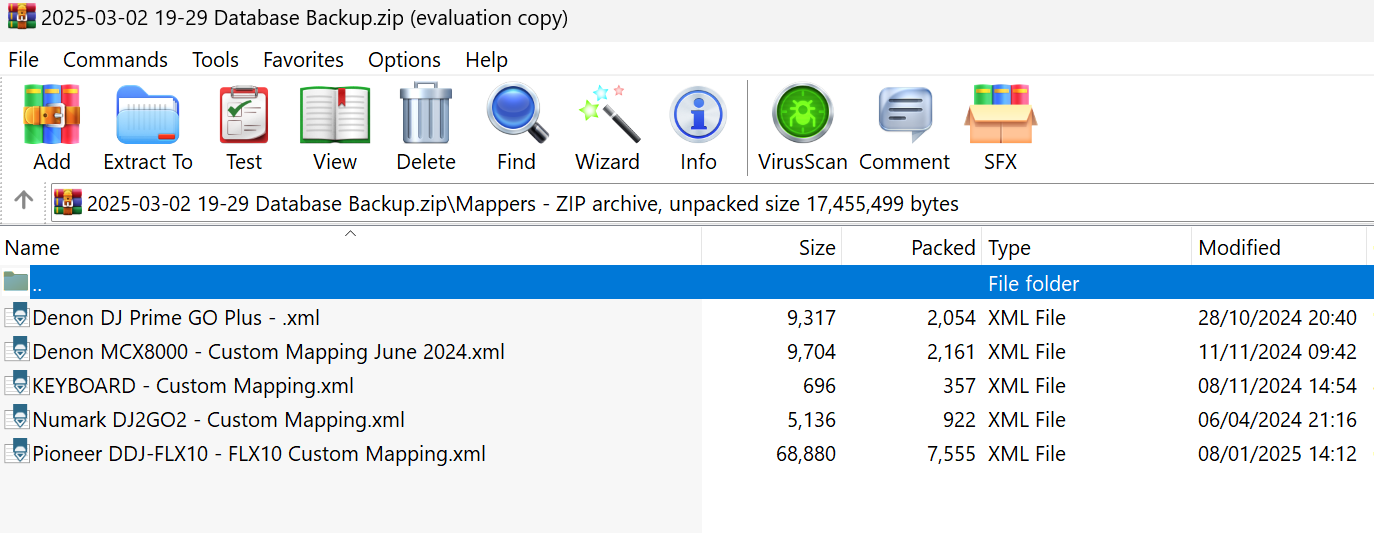Open the Help menu
Viewport: 1374px width, 533px height.
pos(487,60)
